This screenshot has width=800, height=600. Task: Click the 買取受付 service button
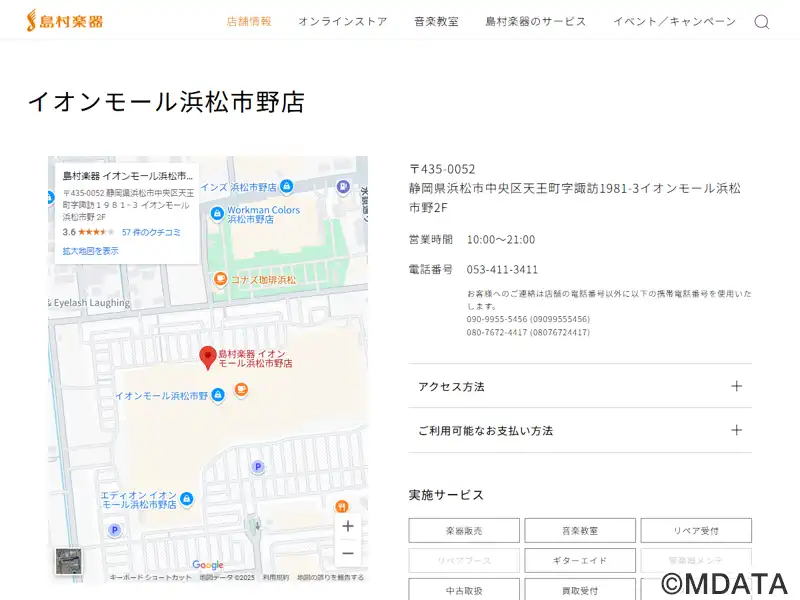coord(580,590)
